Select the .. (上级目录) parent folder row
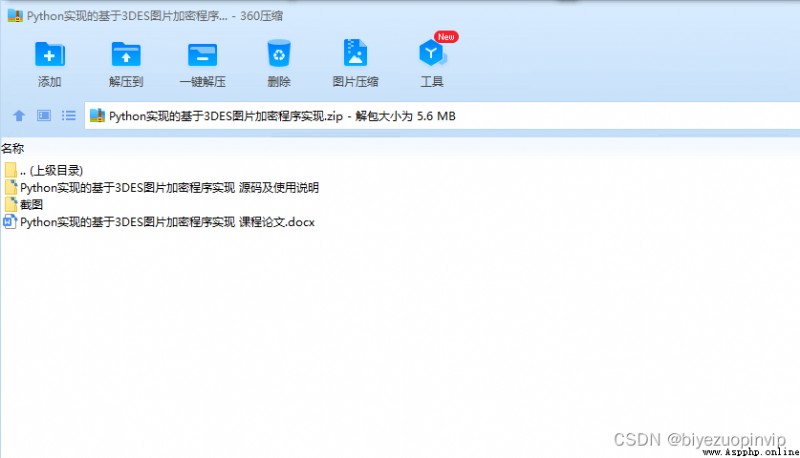Screen dimensions: 800x458 coord(43,170)
